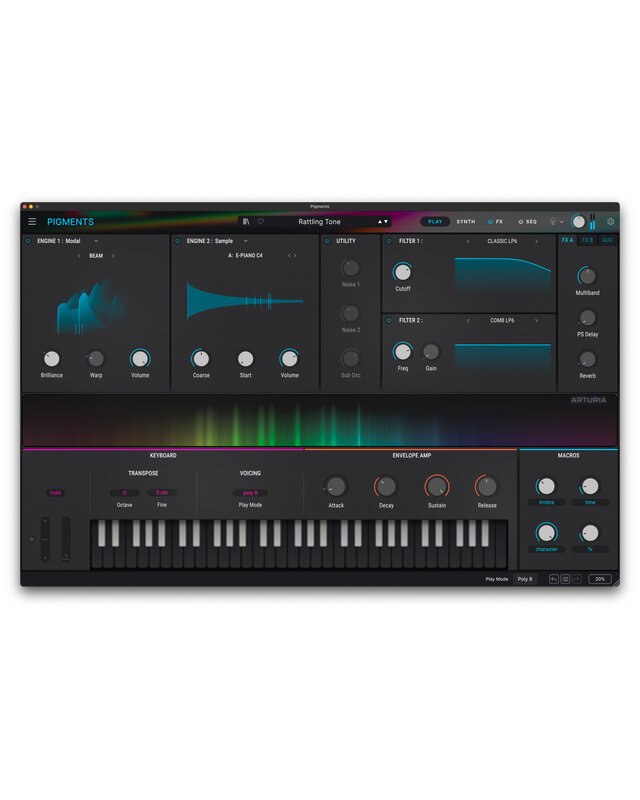The image size is (640, 800).
Task: Click the envelope Sustain knob
Action: (437, 487)
